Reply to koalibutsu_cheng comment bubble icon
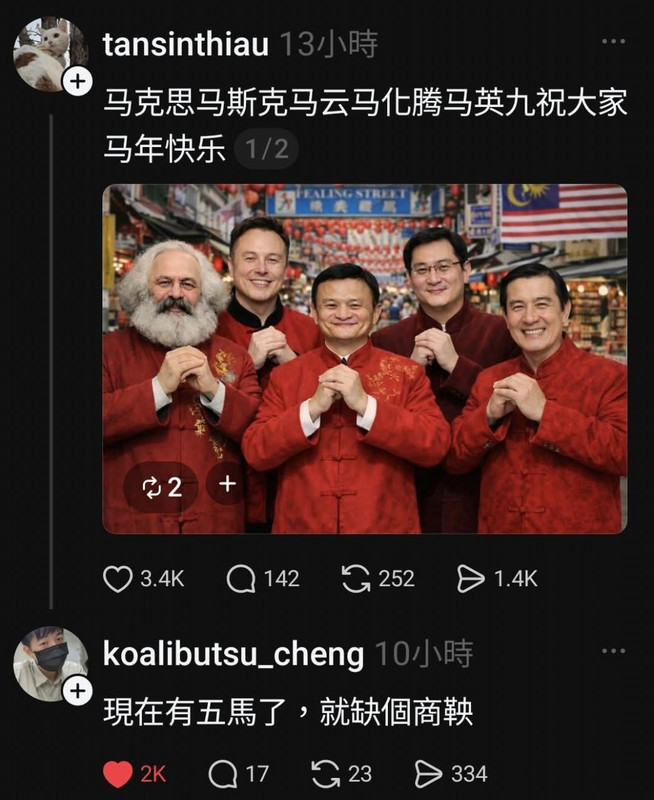The image size is (654, 800). [x=223, y=774]
